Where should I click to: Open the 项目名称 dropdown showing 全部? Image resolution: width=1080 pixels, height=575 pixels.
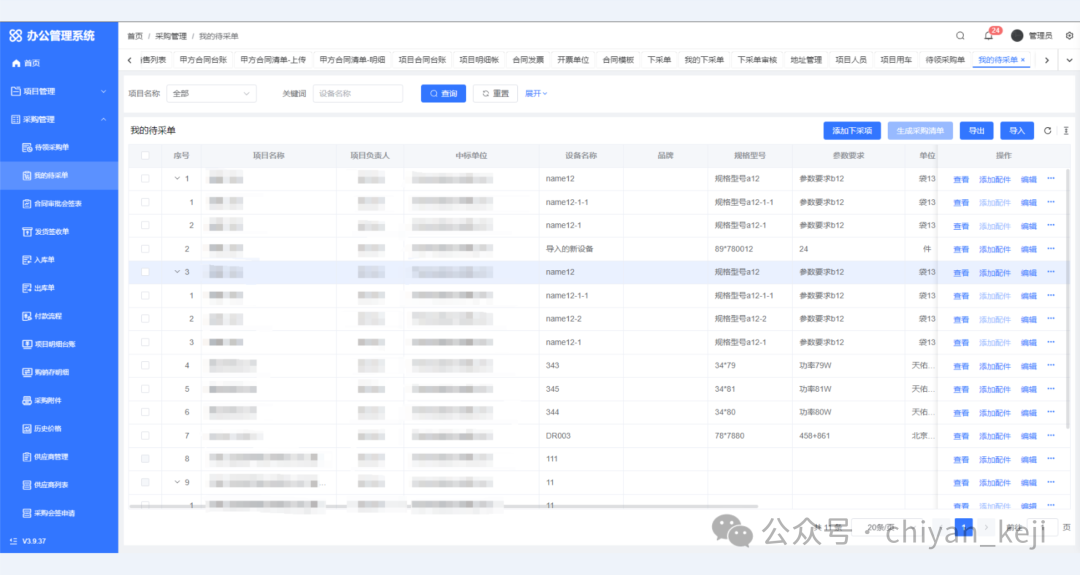212,94
